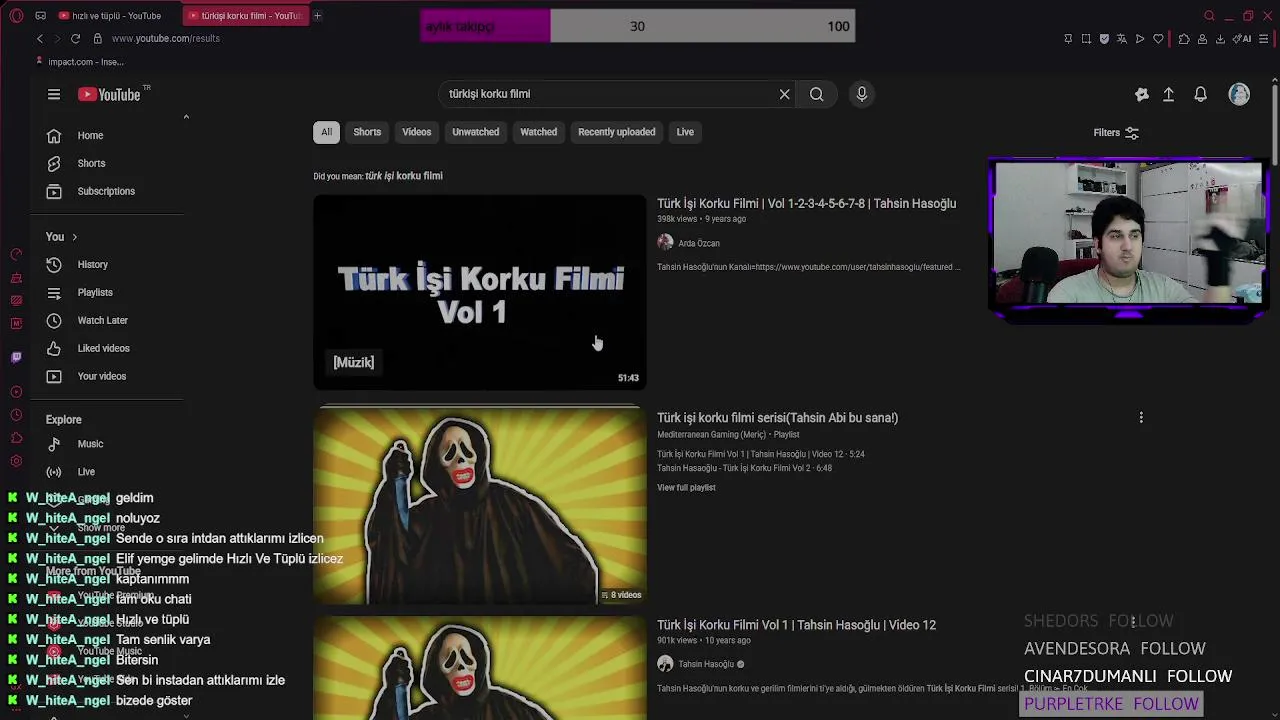Screen dimensions: 1280x720
Task: Go back with the browser back arrow
Action: pyautogui.click(x=40, y=38)
